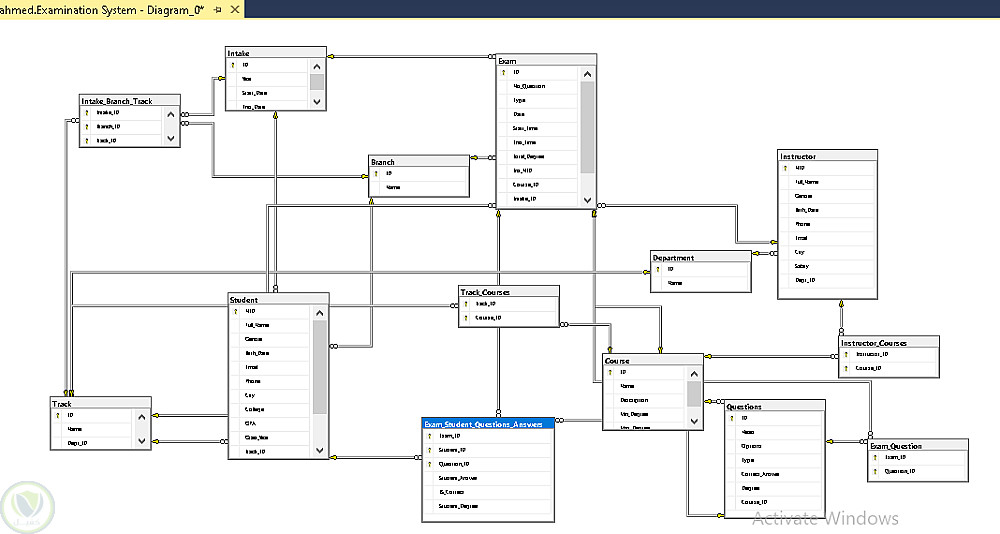
Task: Click the Branch table header
Action: (419, 162)
